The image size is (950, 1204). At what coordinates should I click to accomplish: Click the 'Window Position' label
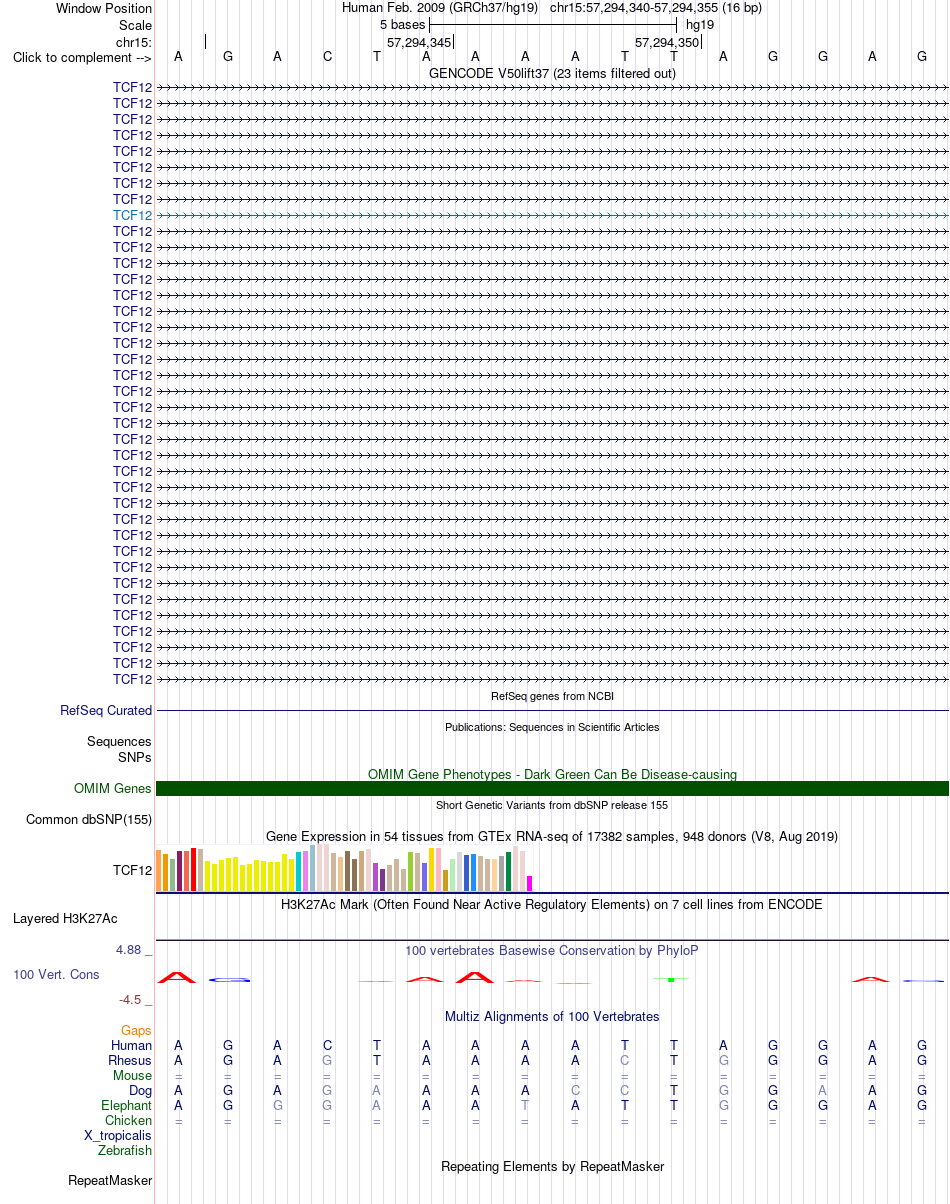pyautogui.click(x=104, y=8)
